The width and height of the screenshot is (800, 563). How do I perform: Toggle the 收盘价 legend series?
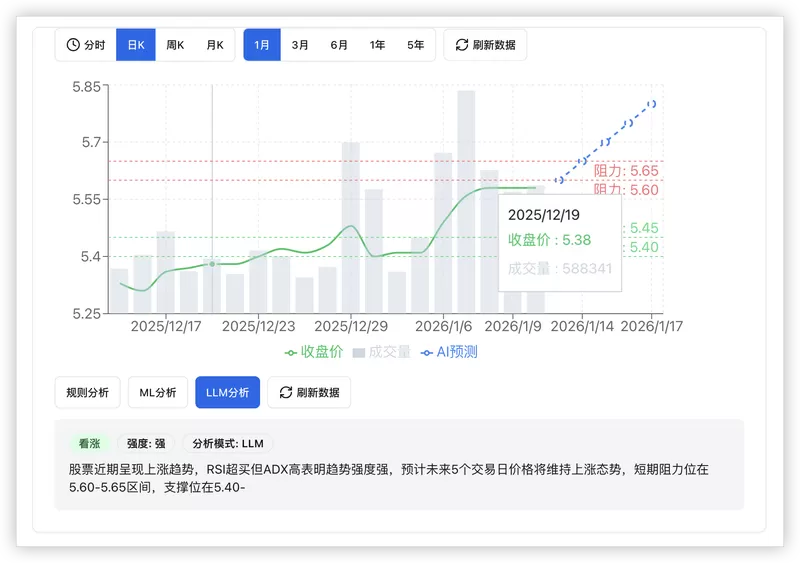[314, 352]
